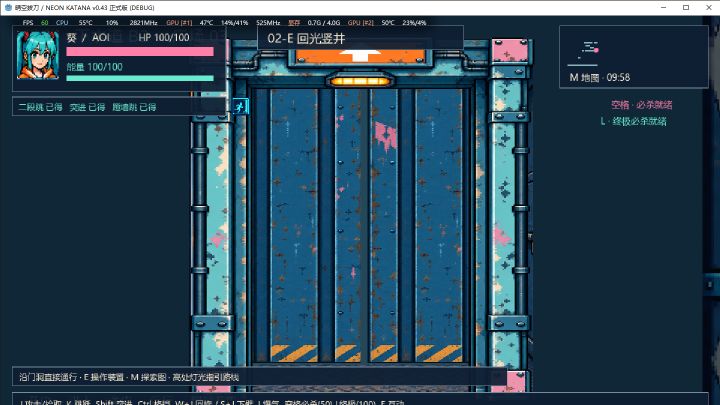Click the '葵 / AOI' character name

click(88, 38)
